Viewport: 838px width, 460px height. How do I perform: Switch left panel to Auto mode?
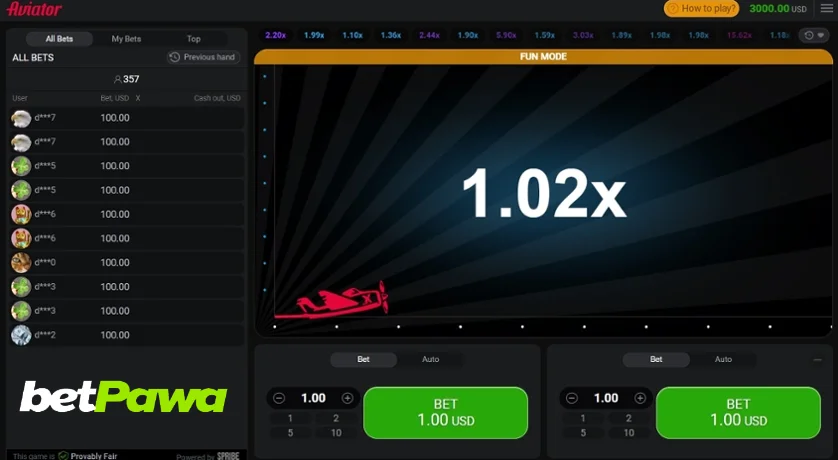[430, 359]
